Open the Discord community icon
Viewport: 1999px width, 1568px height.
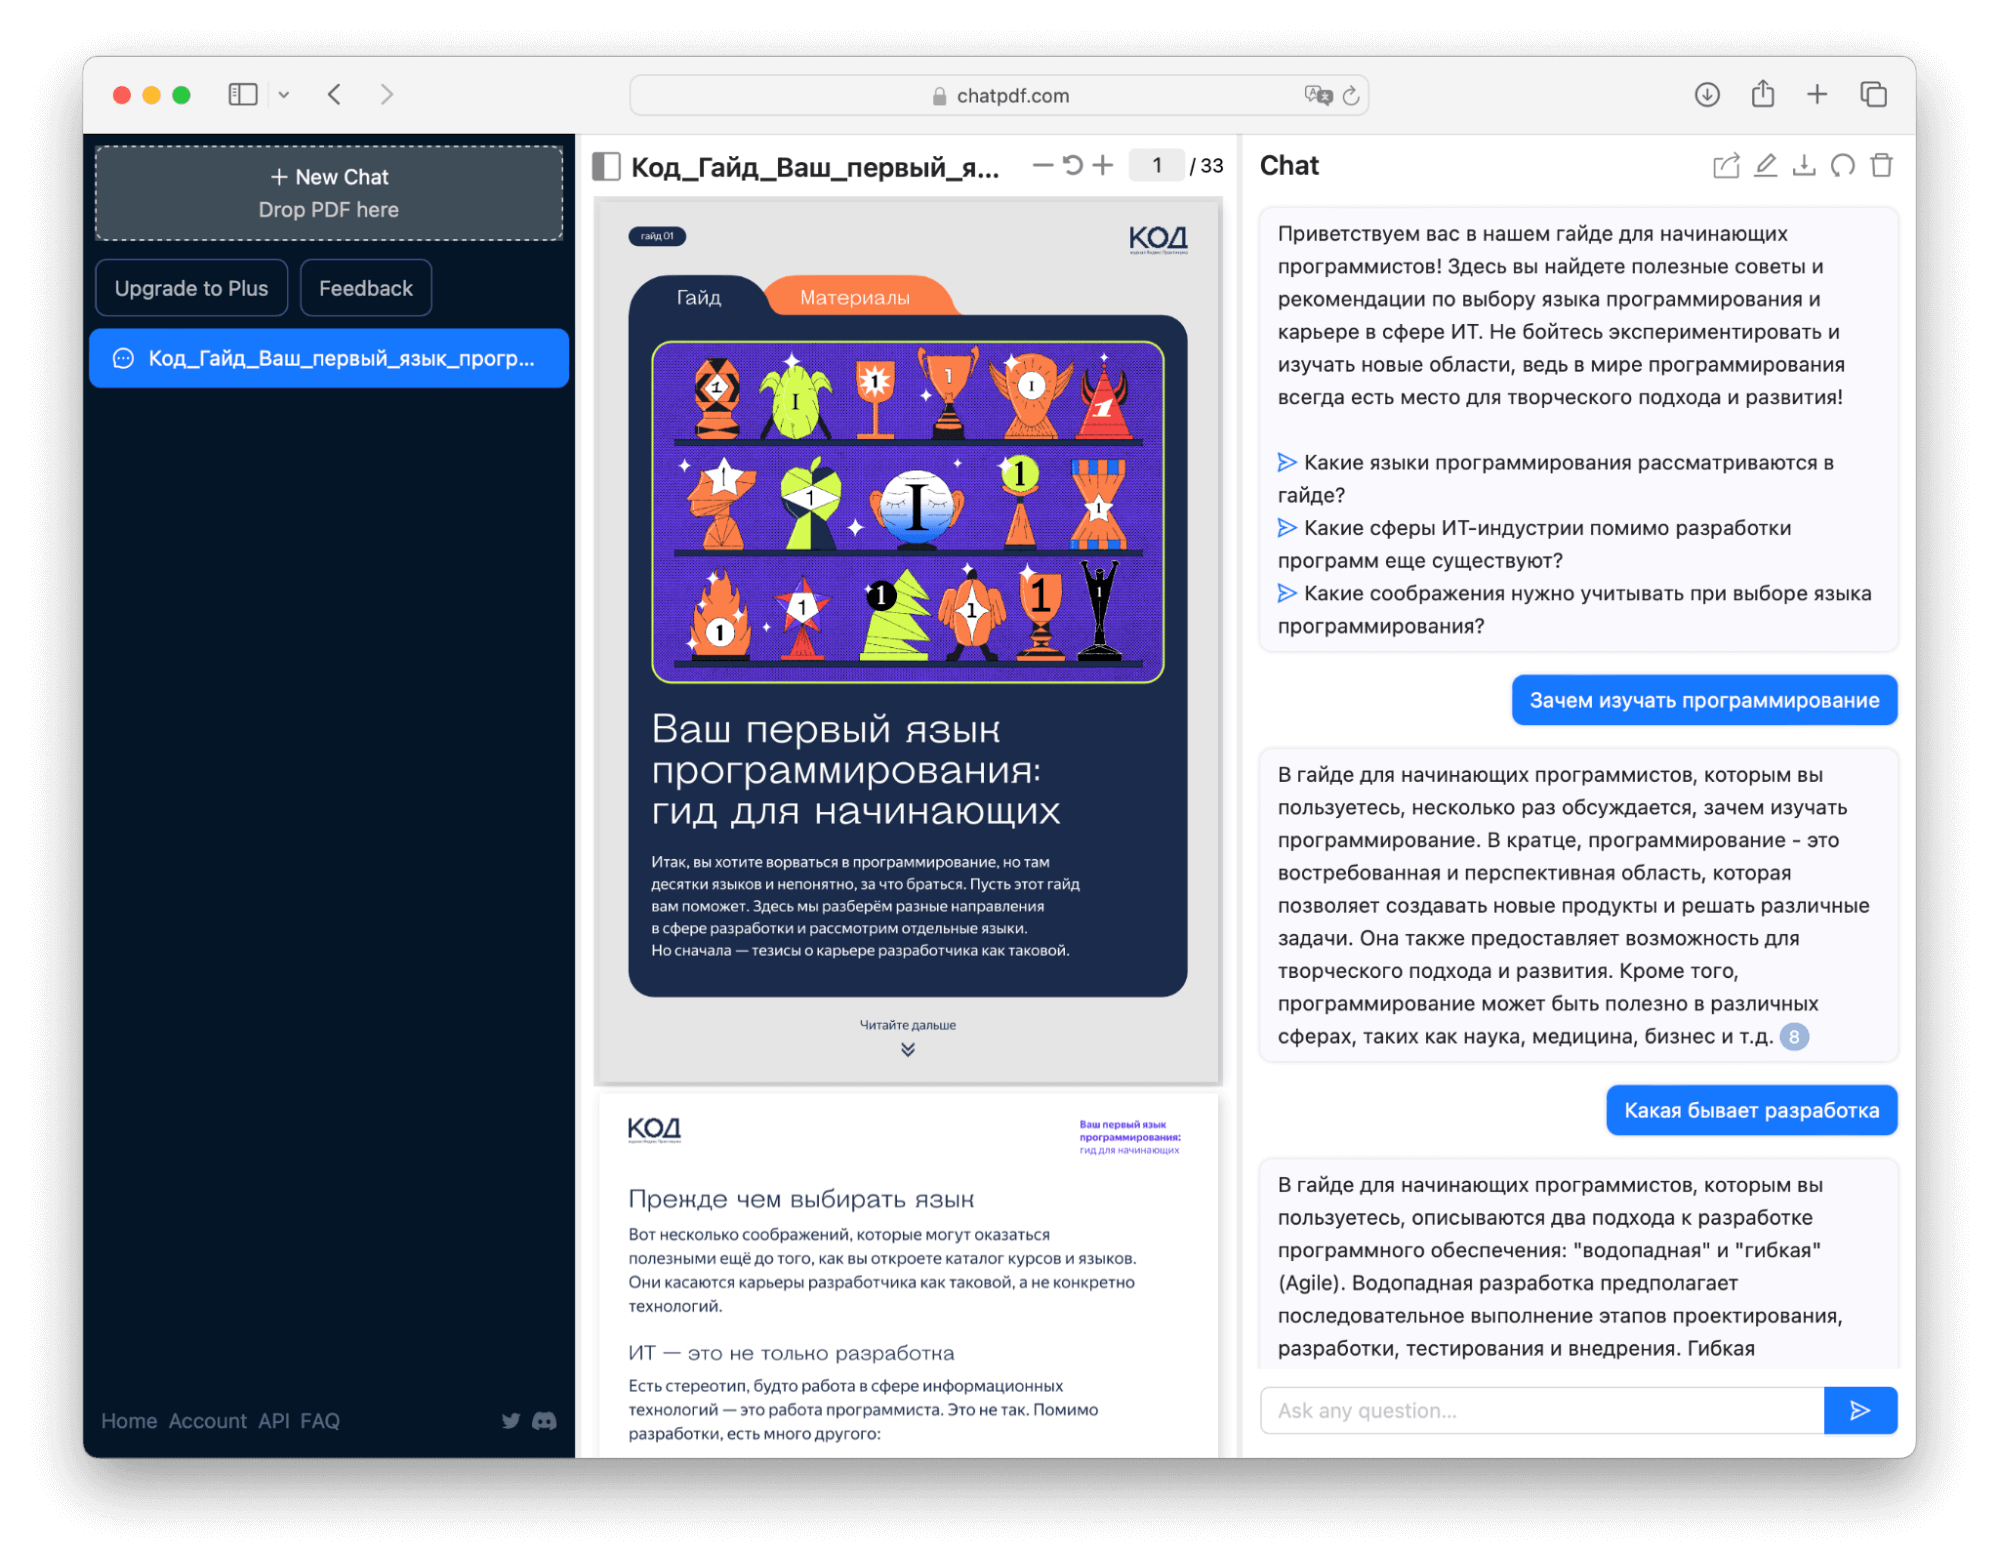coord(543,1420)
